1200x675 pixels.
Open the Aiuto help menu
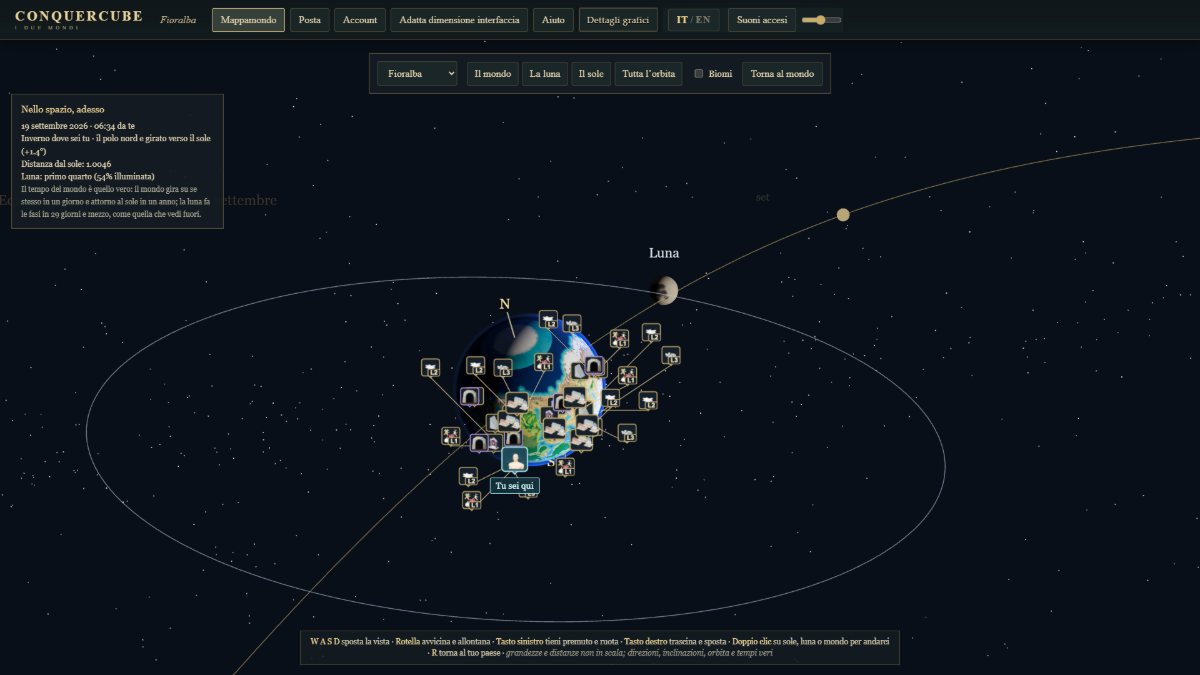(554, 20)
